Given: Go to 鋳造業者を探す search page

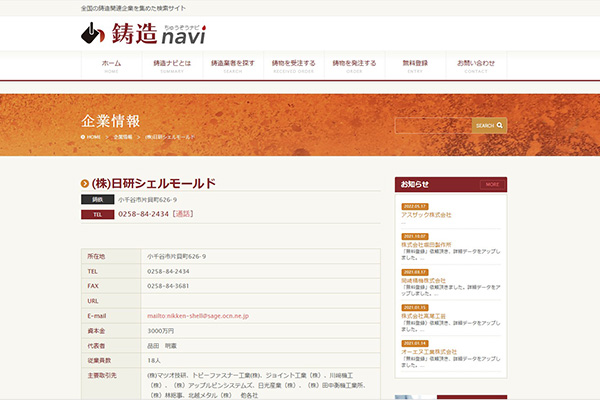Looking at the screenshot, I should tap(233, 66).
